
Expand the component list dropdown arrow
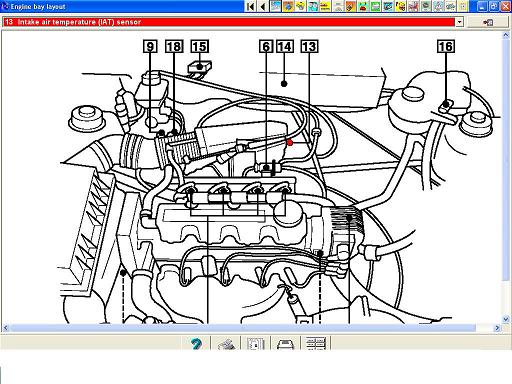pyautogui.click(x=459, y=22)
